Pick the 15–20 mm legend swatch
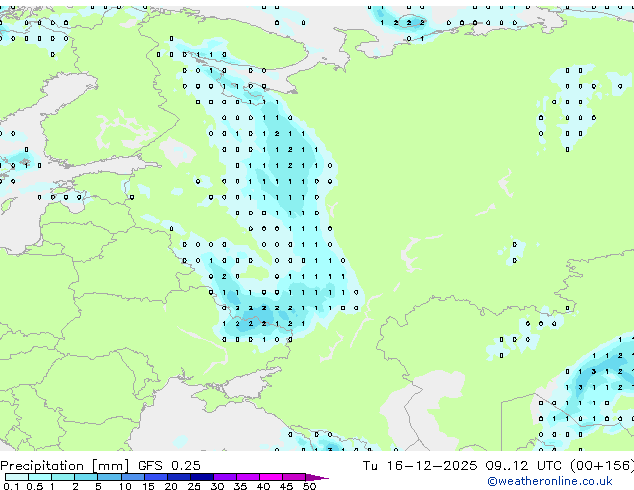634x490 pixels. coord(155,477)
